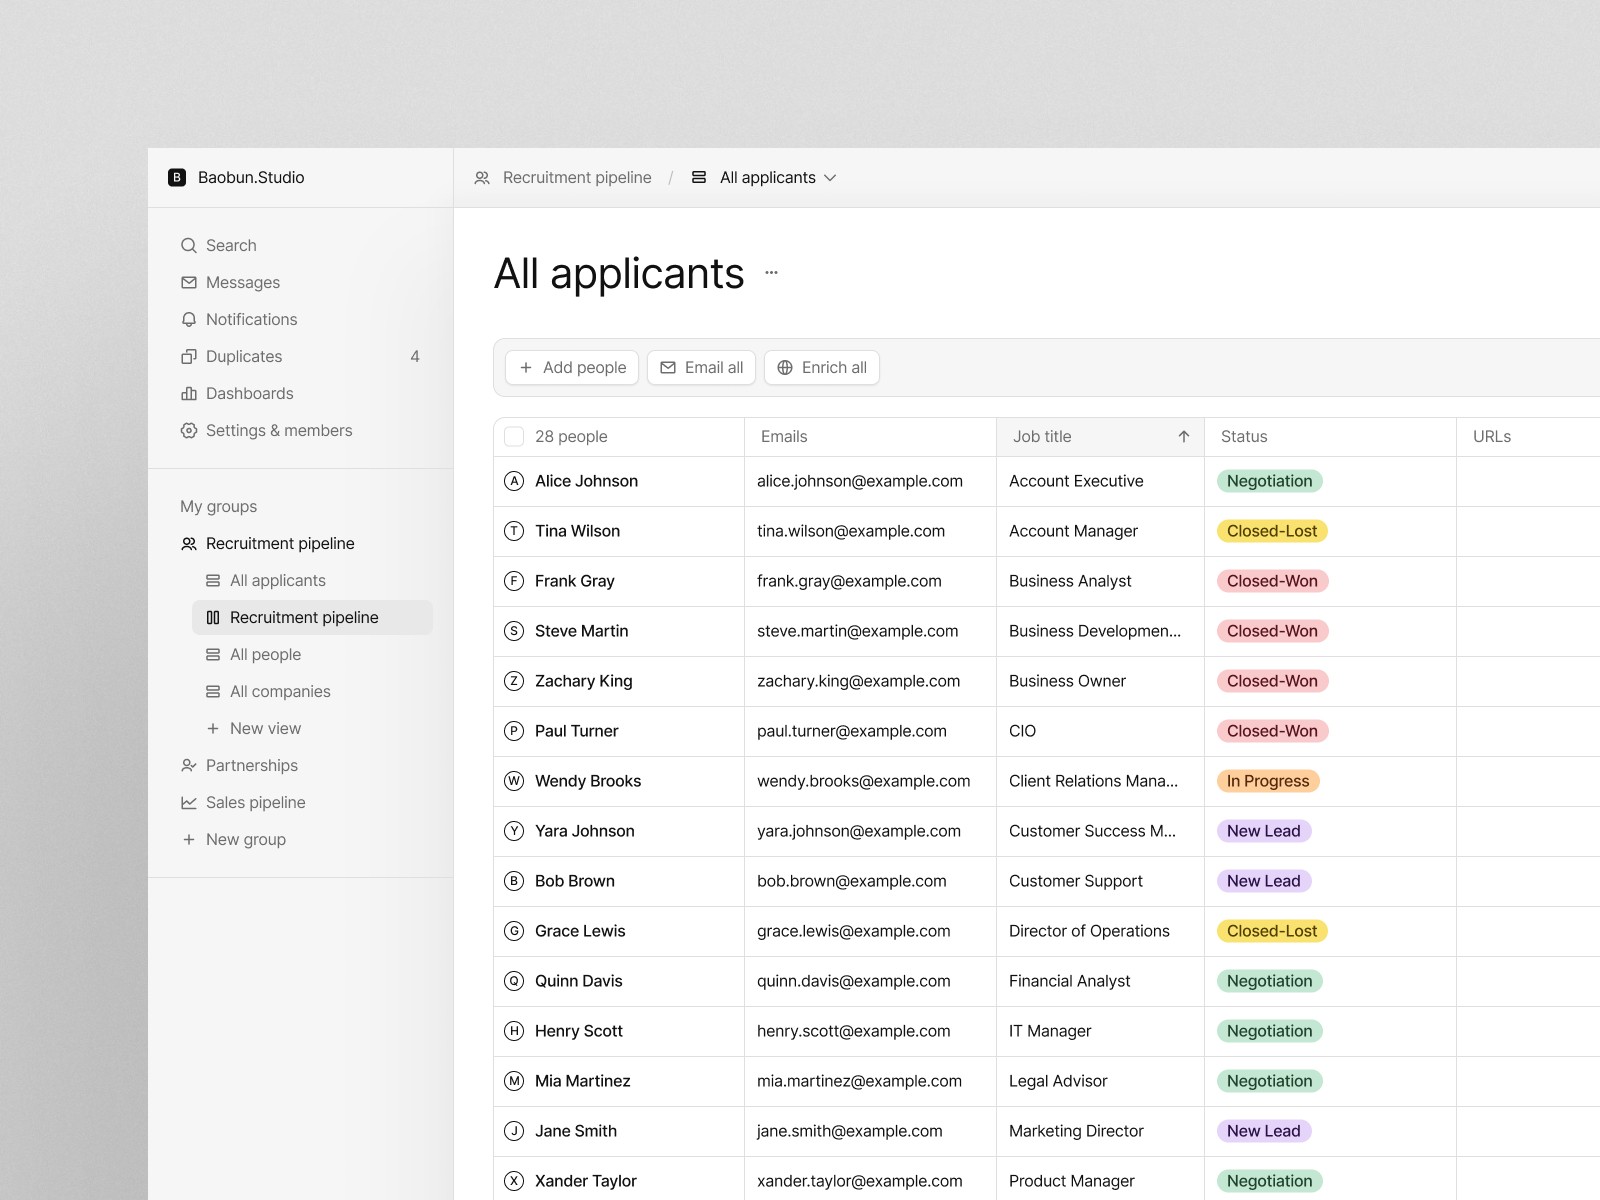Open Settings & members gear icon
This screenshot has height=1200, width=1600.
point(189,431)
